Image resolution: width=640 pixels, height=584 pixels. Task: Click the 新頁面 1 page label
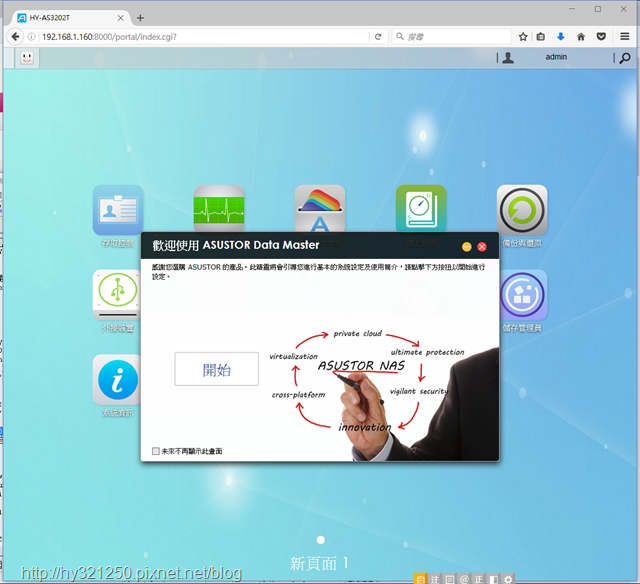pyautogui.click(x=319, y=564)
